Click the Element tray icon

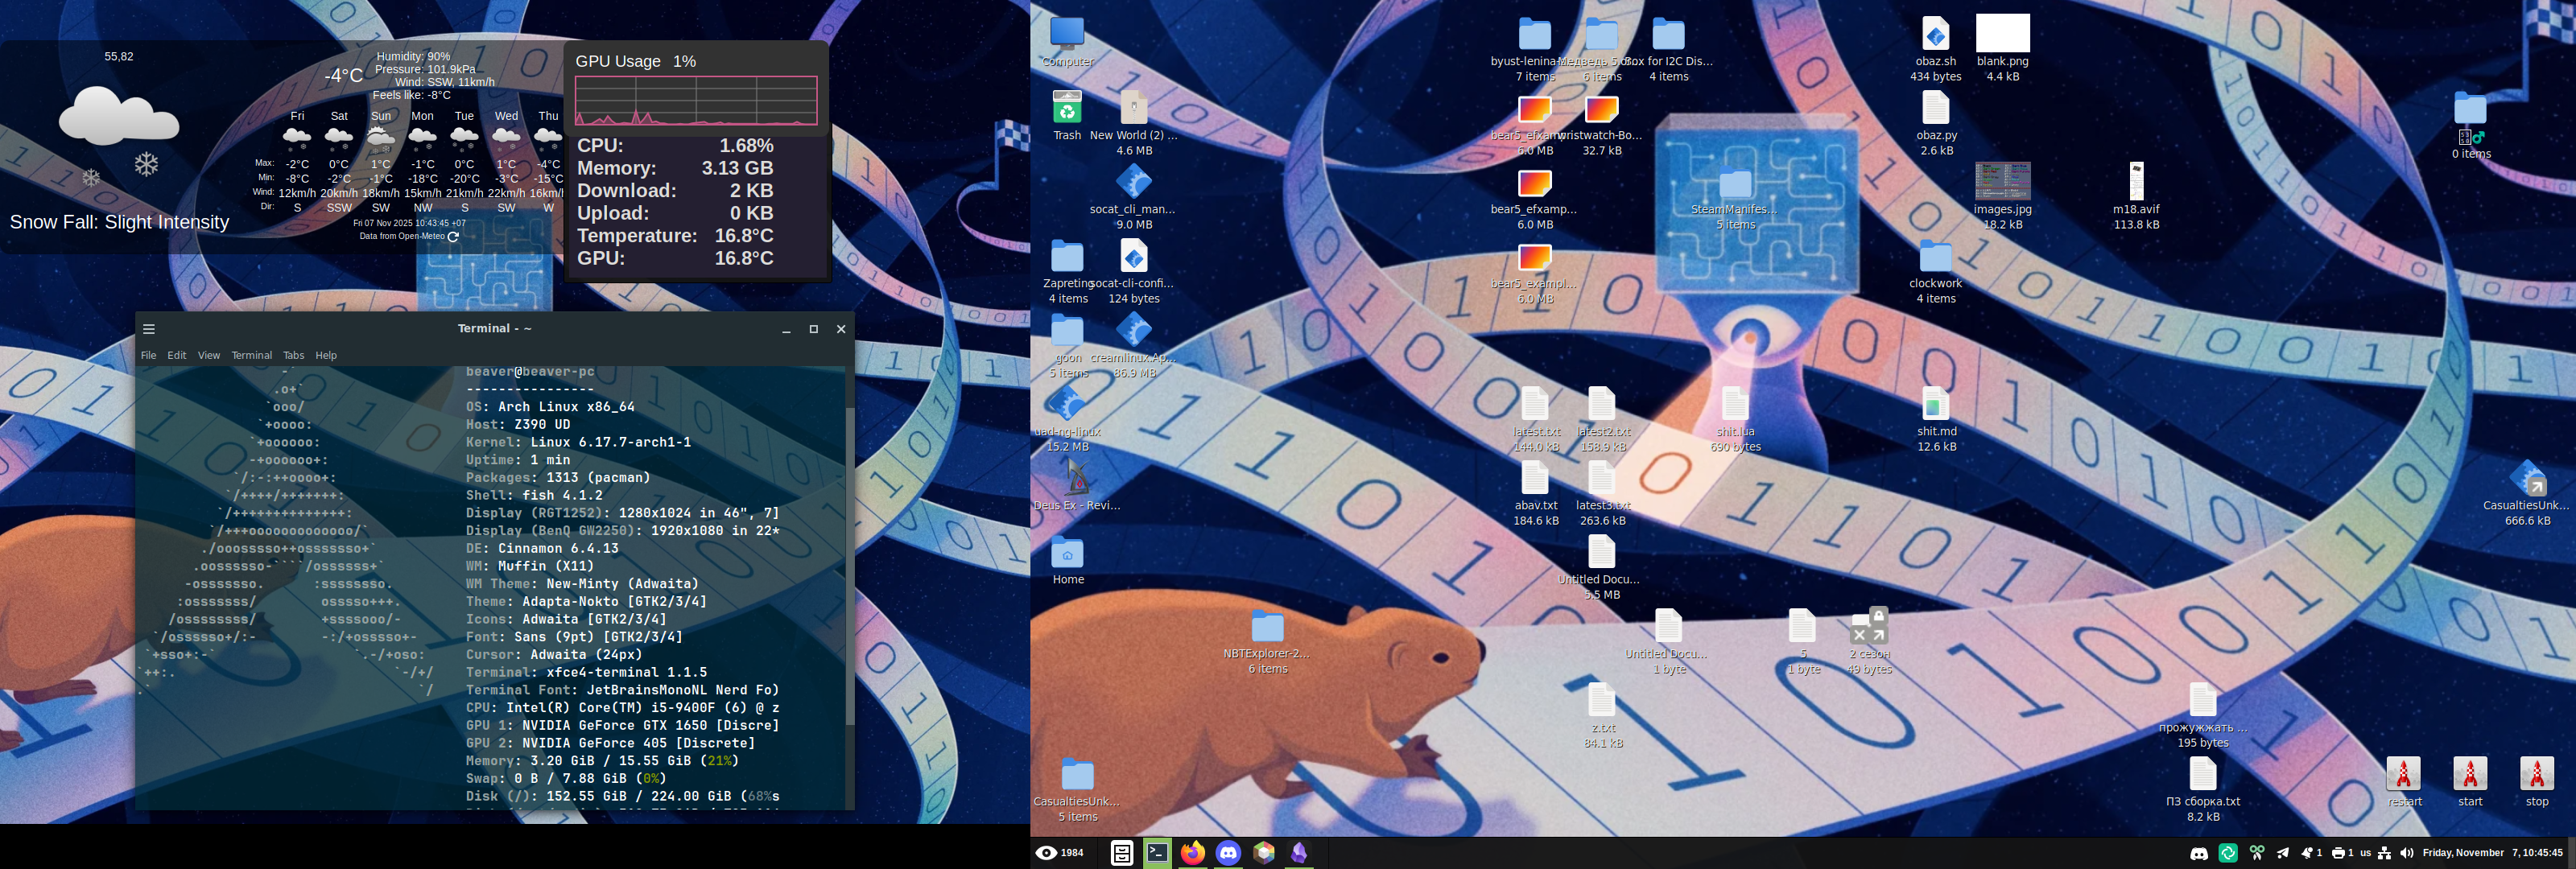pyautogui.click(x=2228, y=853)
